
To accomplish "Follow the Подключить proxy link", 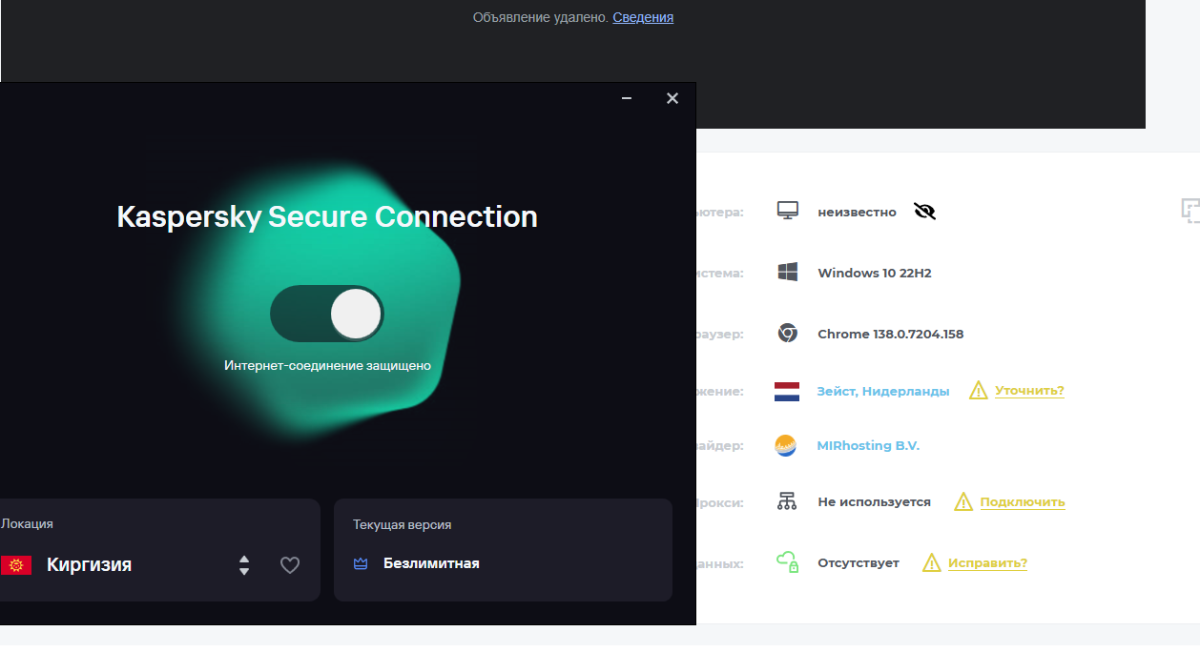I will (1022, 502).
